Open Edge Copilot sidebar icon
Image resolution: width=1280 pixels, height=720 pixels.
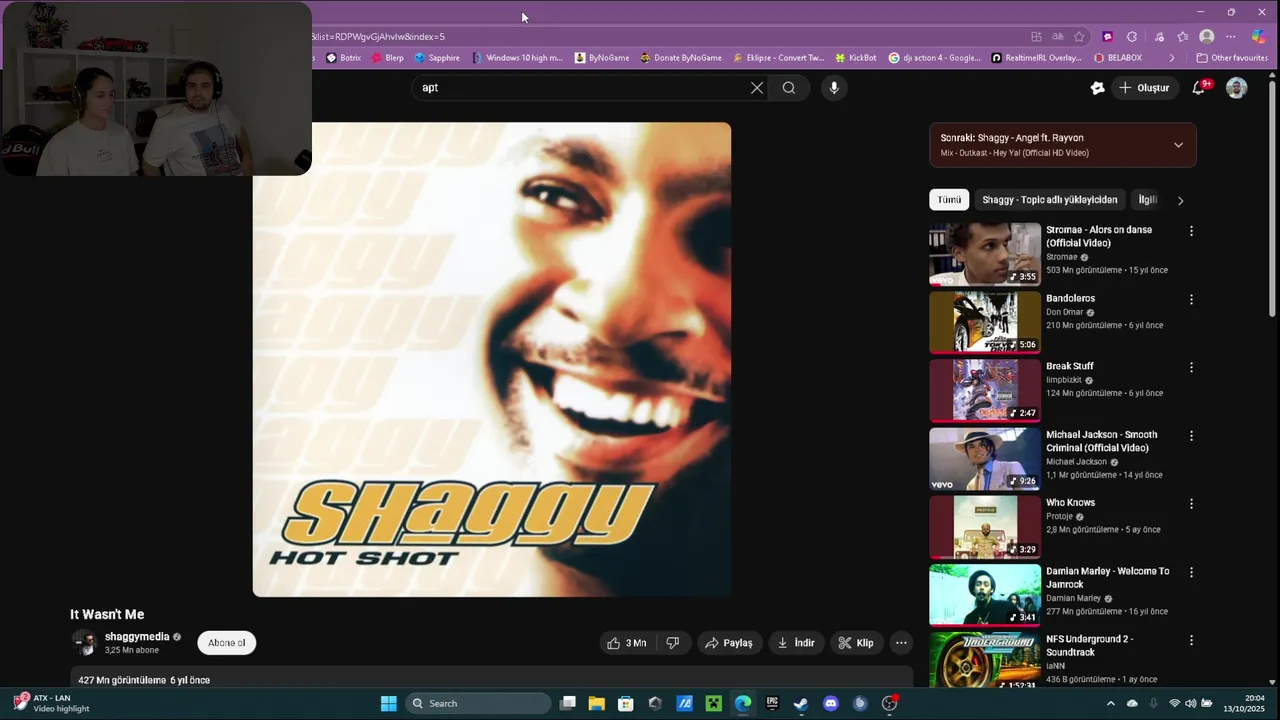pos(1258,37)
